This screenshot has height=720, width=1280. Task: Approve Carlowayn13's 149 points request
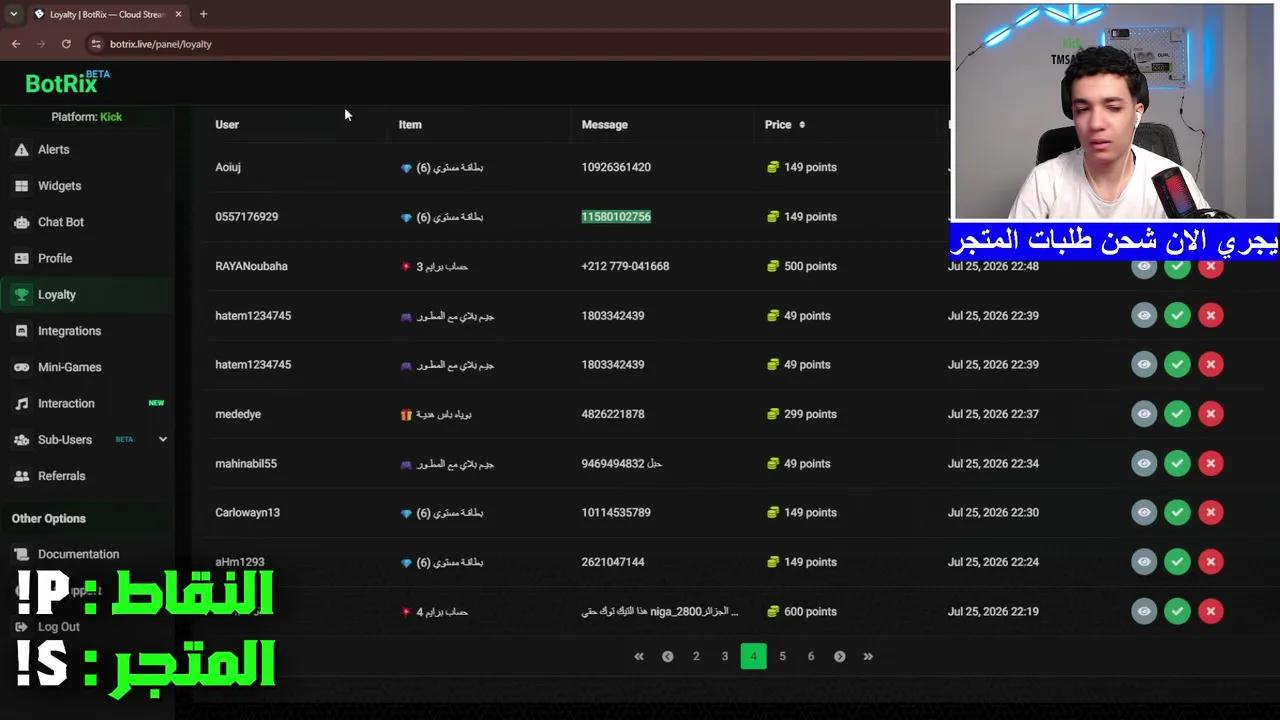tap(1177, 512)
